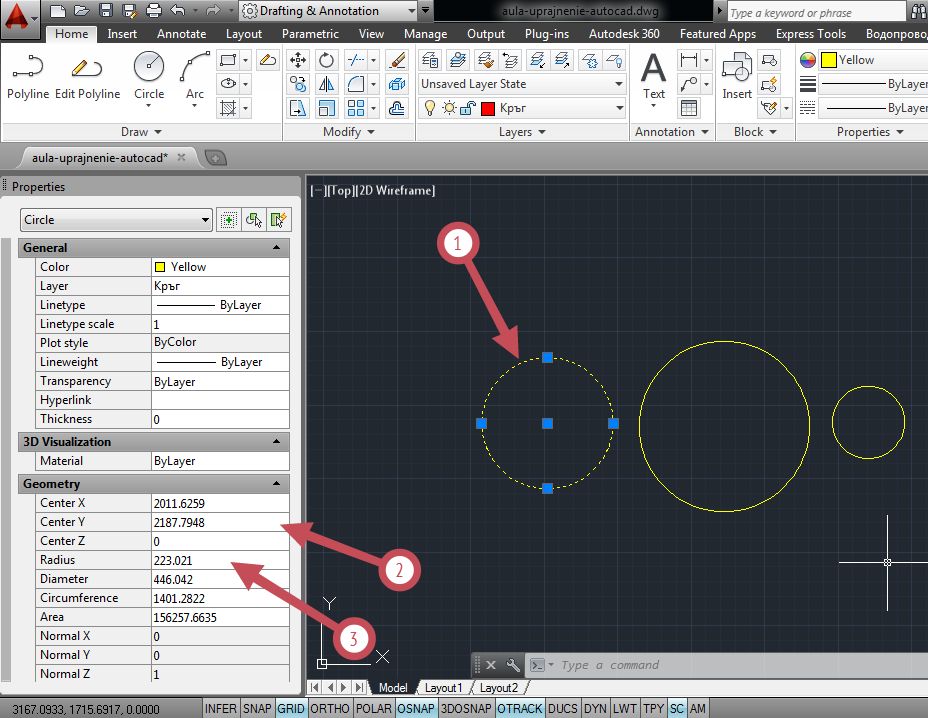Screen dimensions: 928x718
Task: Click the Ellipse tool icon
Action: [x=228, y=84]
